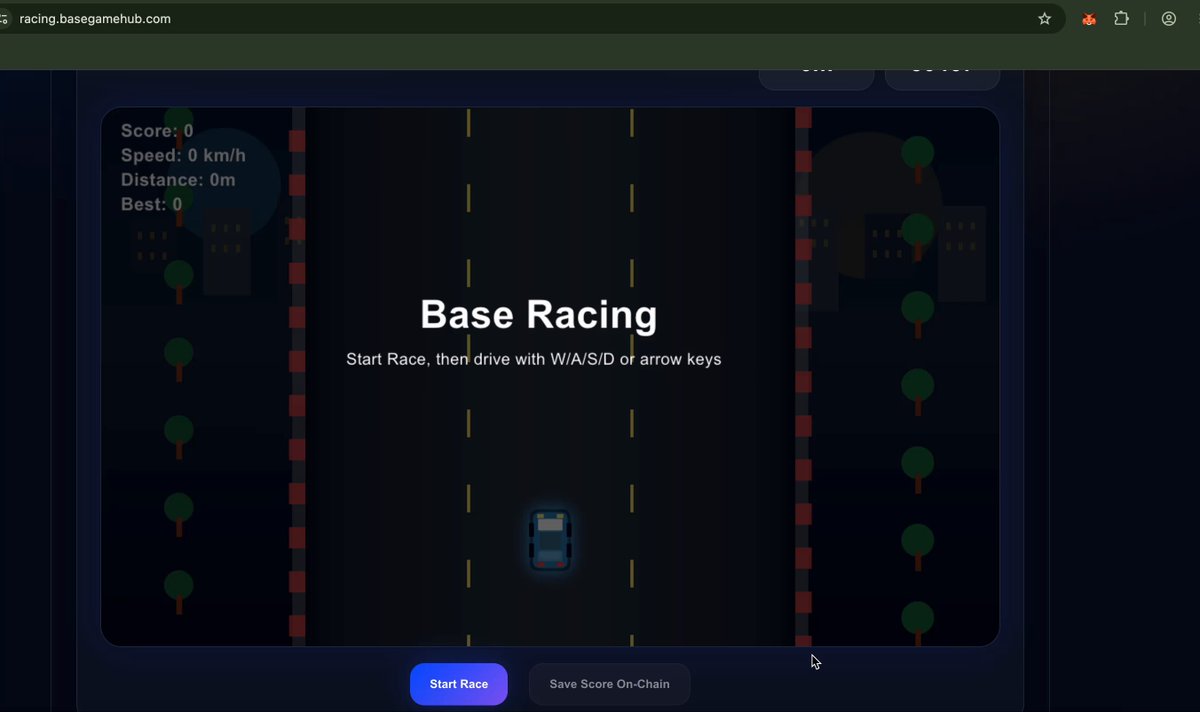The width and height of the screenshot is (1200, 712).
Task: Open the Chrome profile avatar menu
Action: 1168,19
